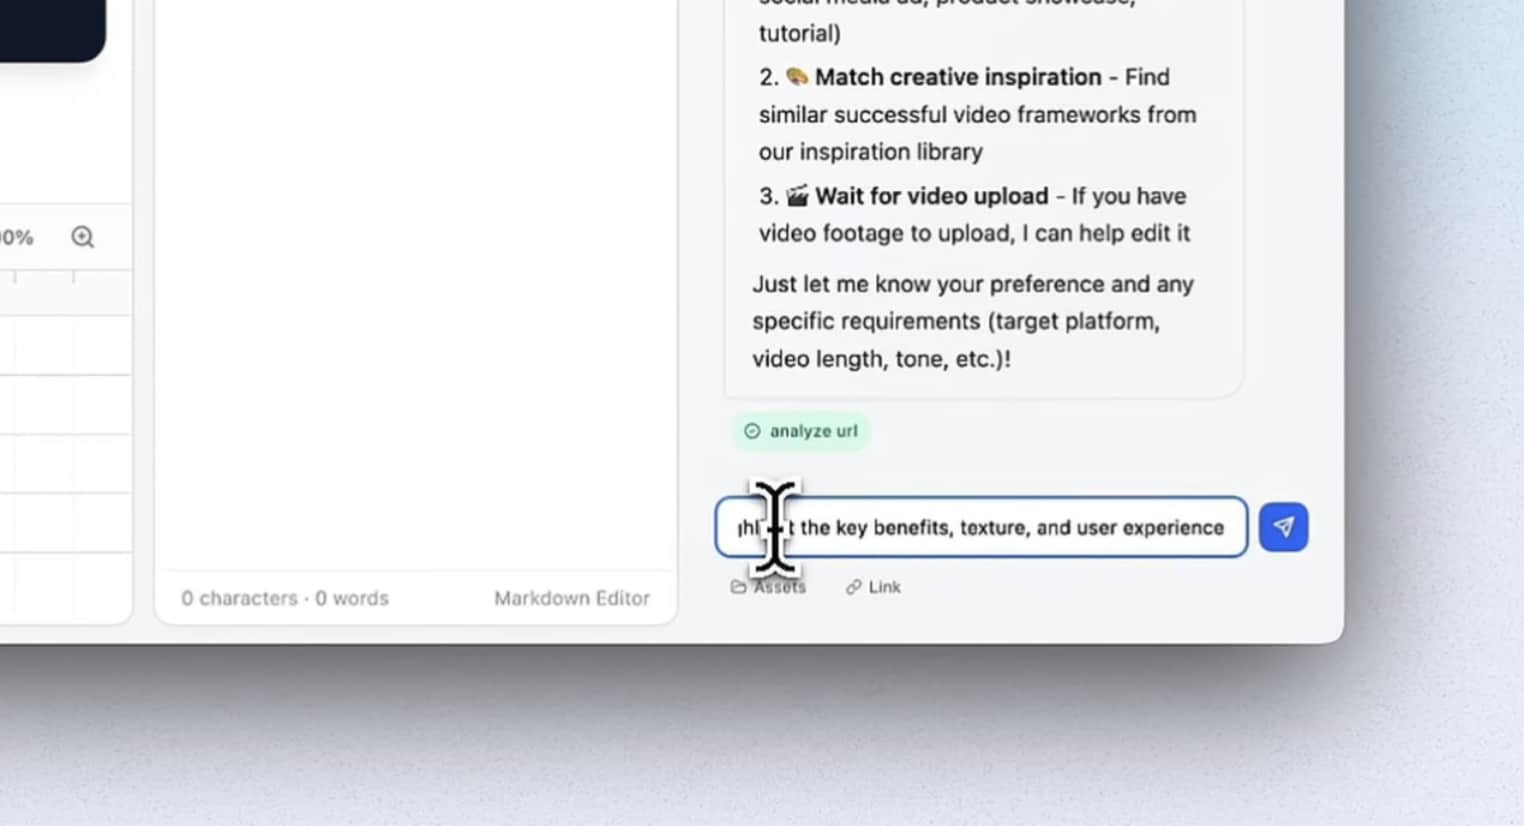Click the Just let me know your preference paragraph
This screenshot has width=1524, height=826.
(973, 321)
